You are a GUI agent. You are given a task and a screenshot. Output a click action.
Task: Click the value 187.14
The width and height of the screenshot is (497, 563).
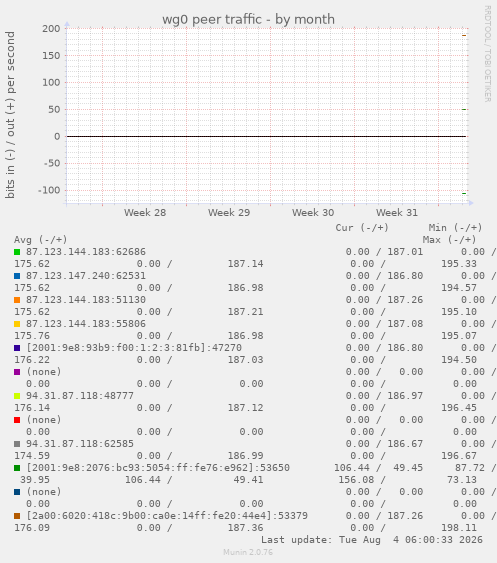click(246, 264)
